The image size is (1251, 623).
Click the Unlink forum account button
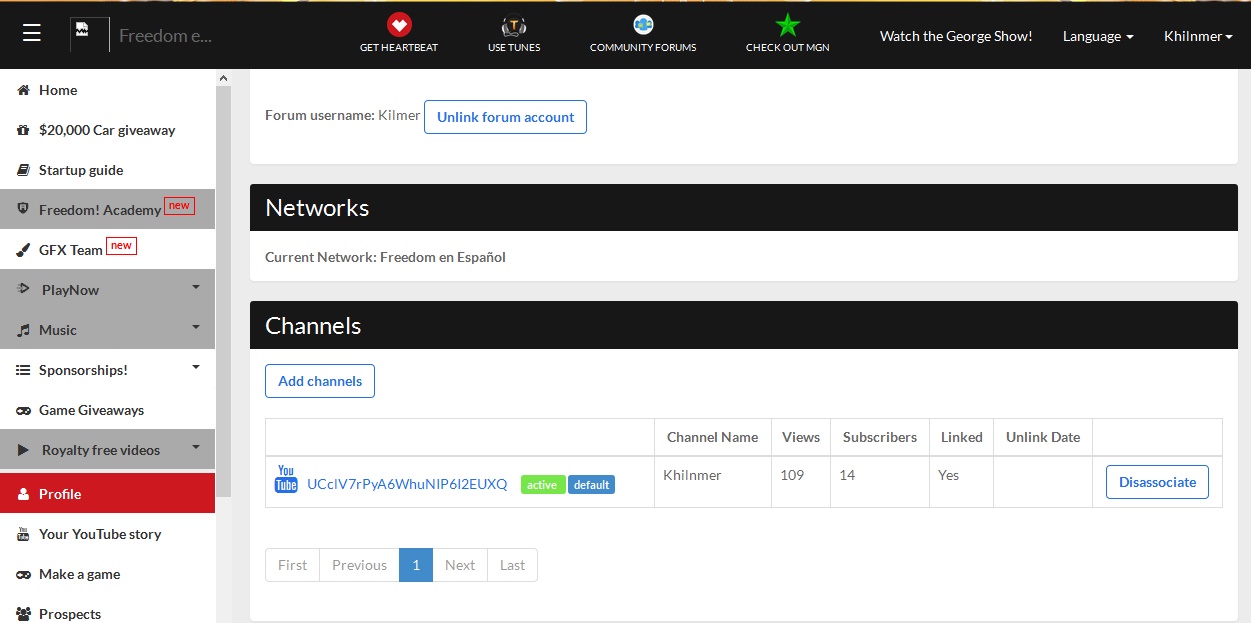(505, 117)
